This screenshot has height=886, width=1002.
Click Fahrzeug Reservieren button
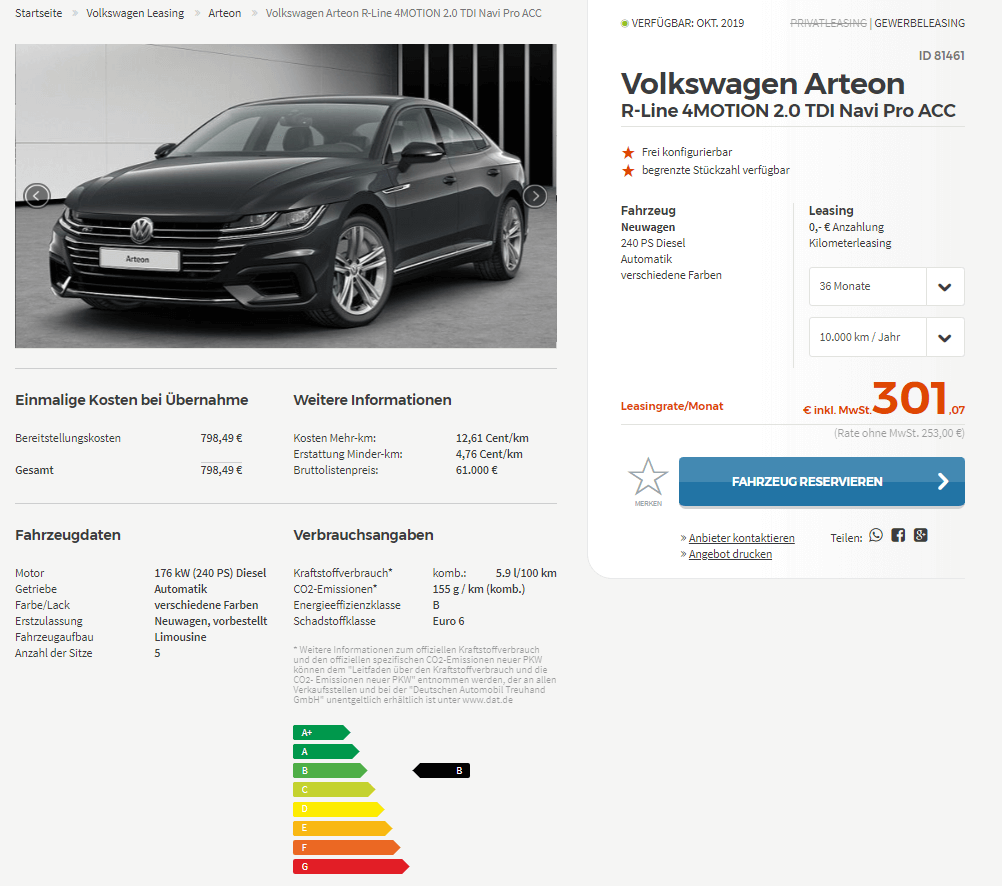tap(821, 481)
